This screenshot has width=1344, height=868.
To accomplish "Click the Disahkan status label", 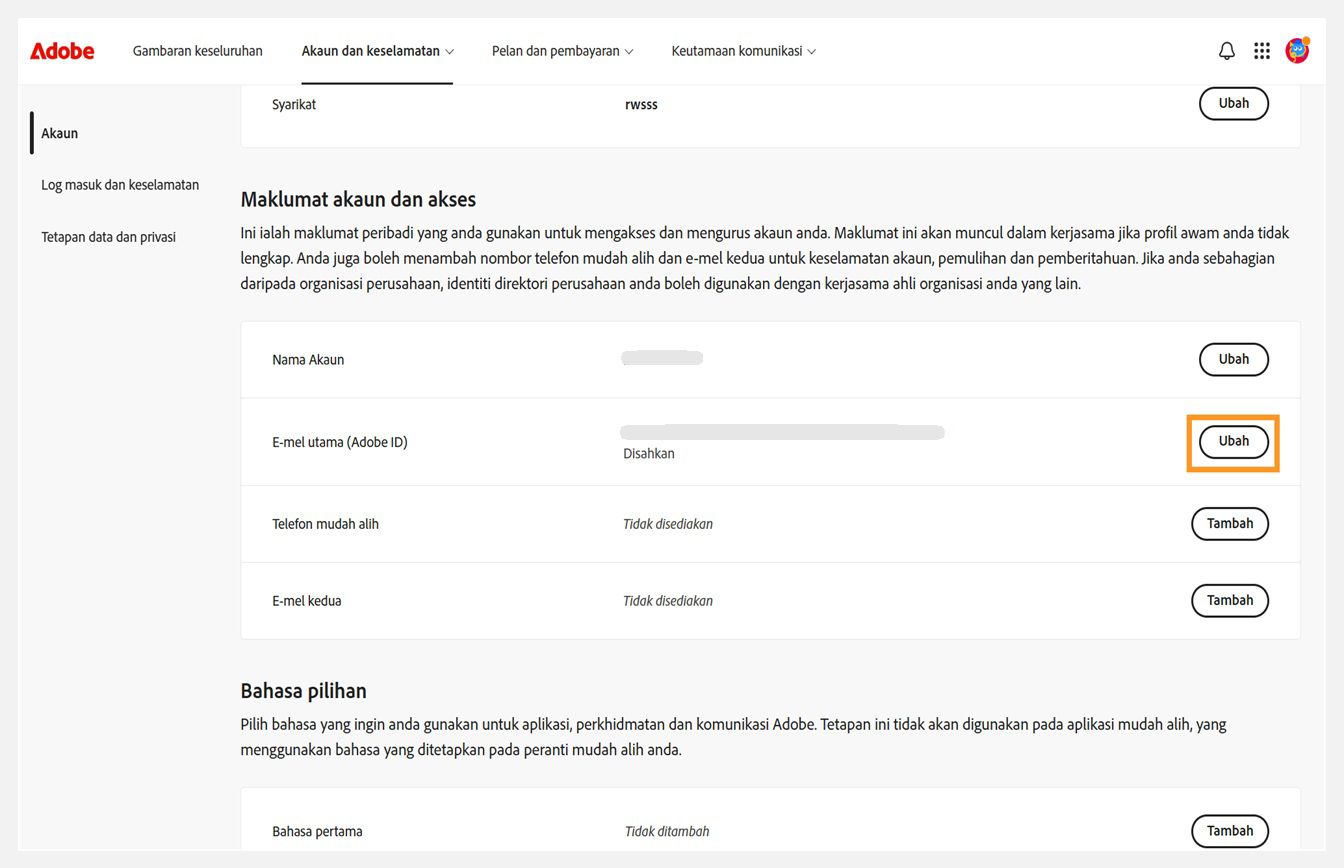I will click(x=648, y=453).
